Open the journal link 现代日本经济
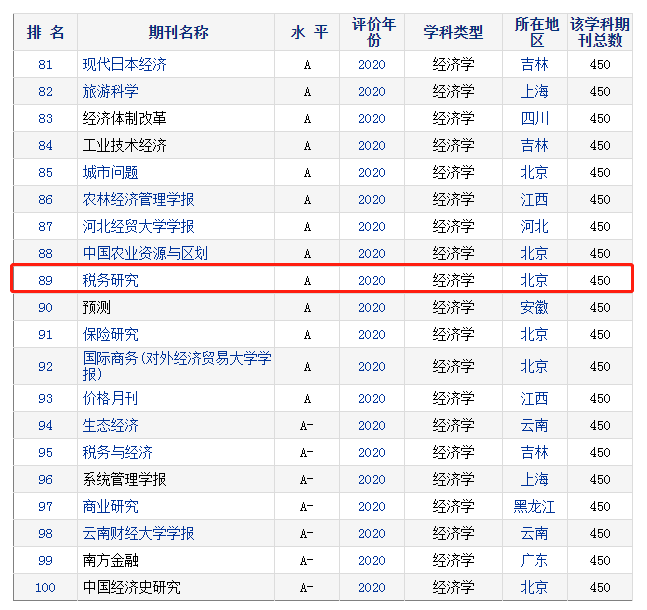The width and height of the screenshot is (647, 610). [125, 64]
